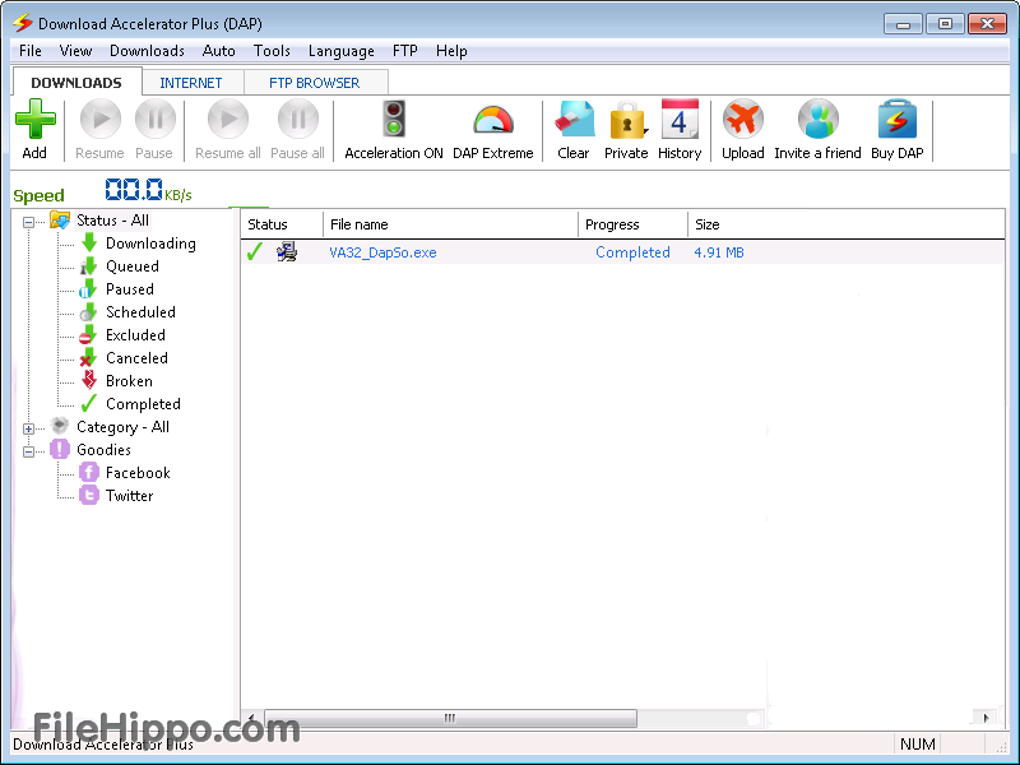This screenshot has height=765, width=1020.
Task: Open download History calendar icon
Action: (680, 121)
